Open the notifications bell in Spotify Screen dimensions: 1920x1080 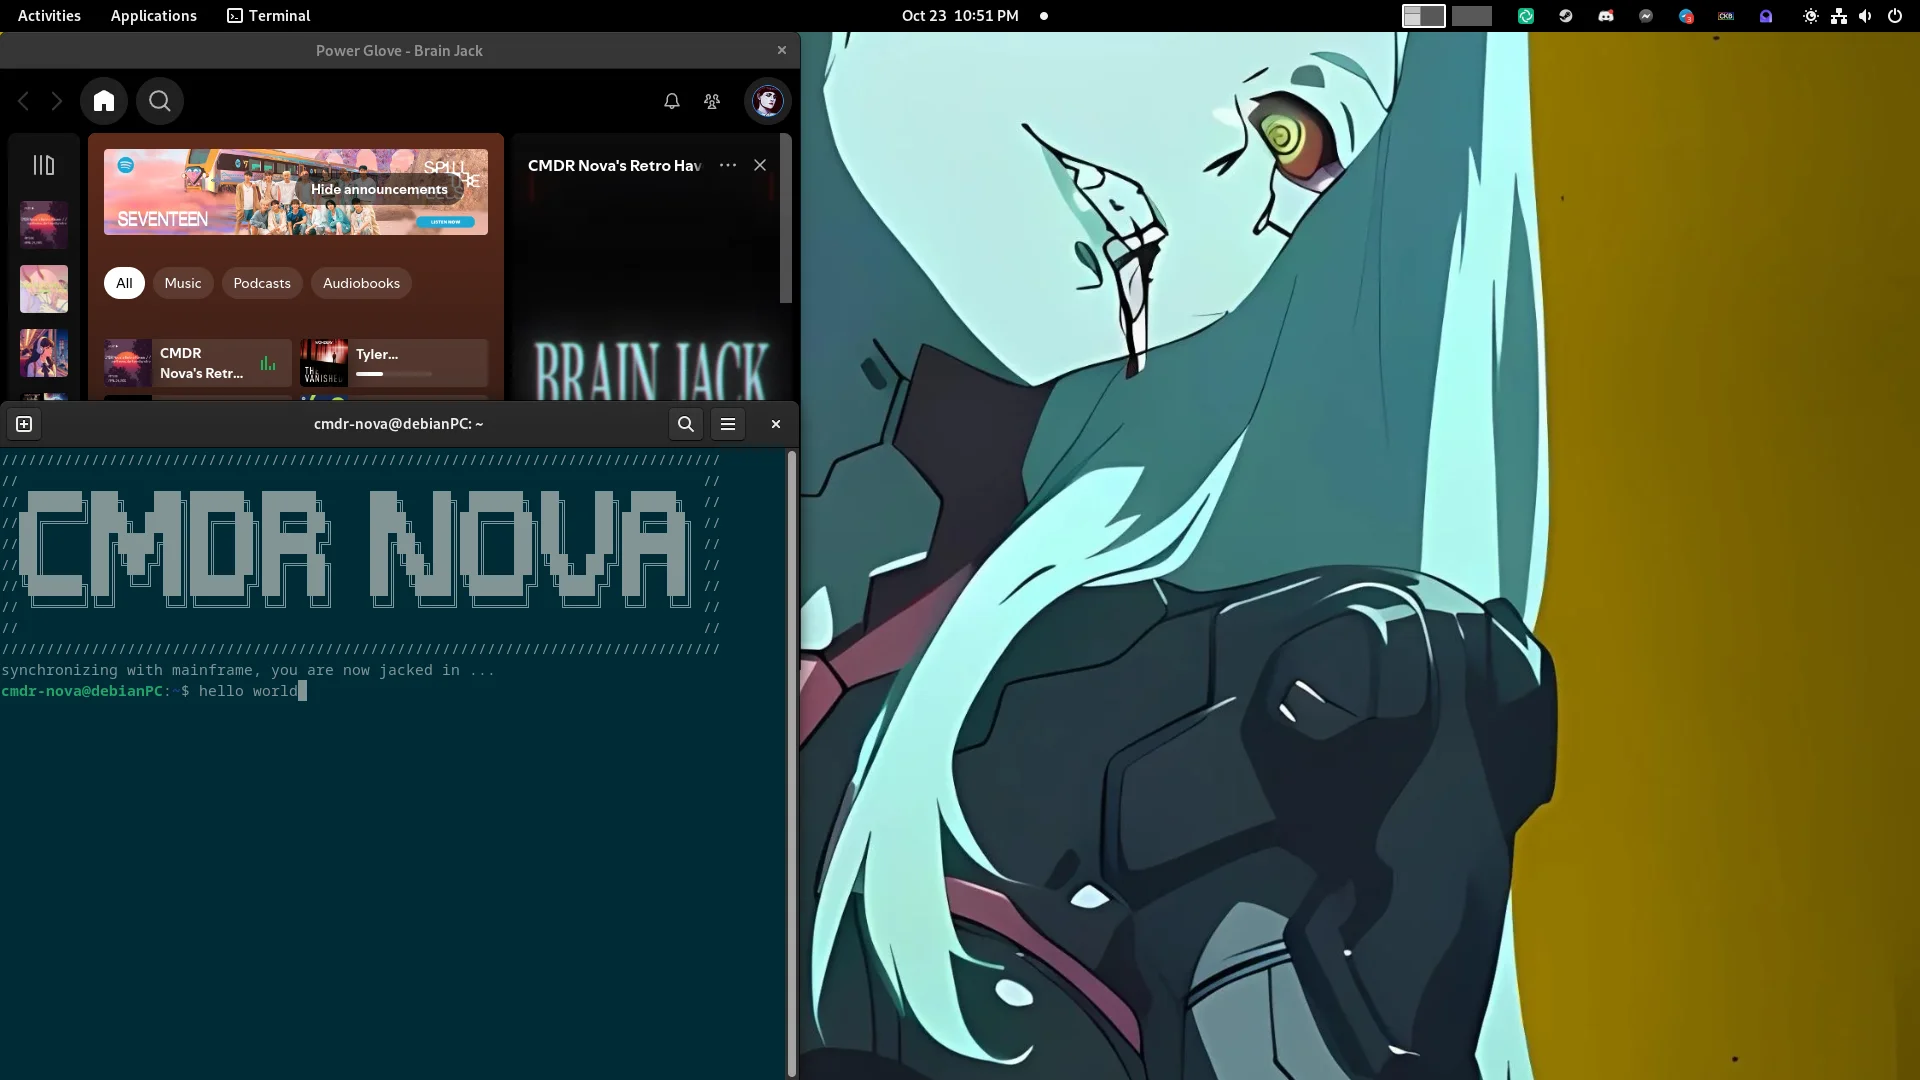[x=672, y=101]
